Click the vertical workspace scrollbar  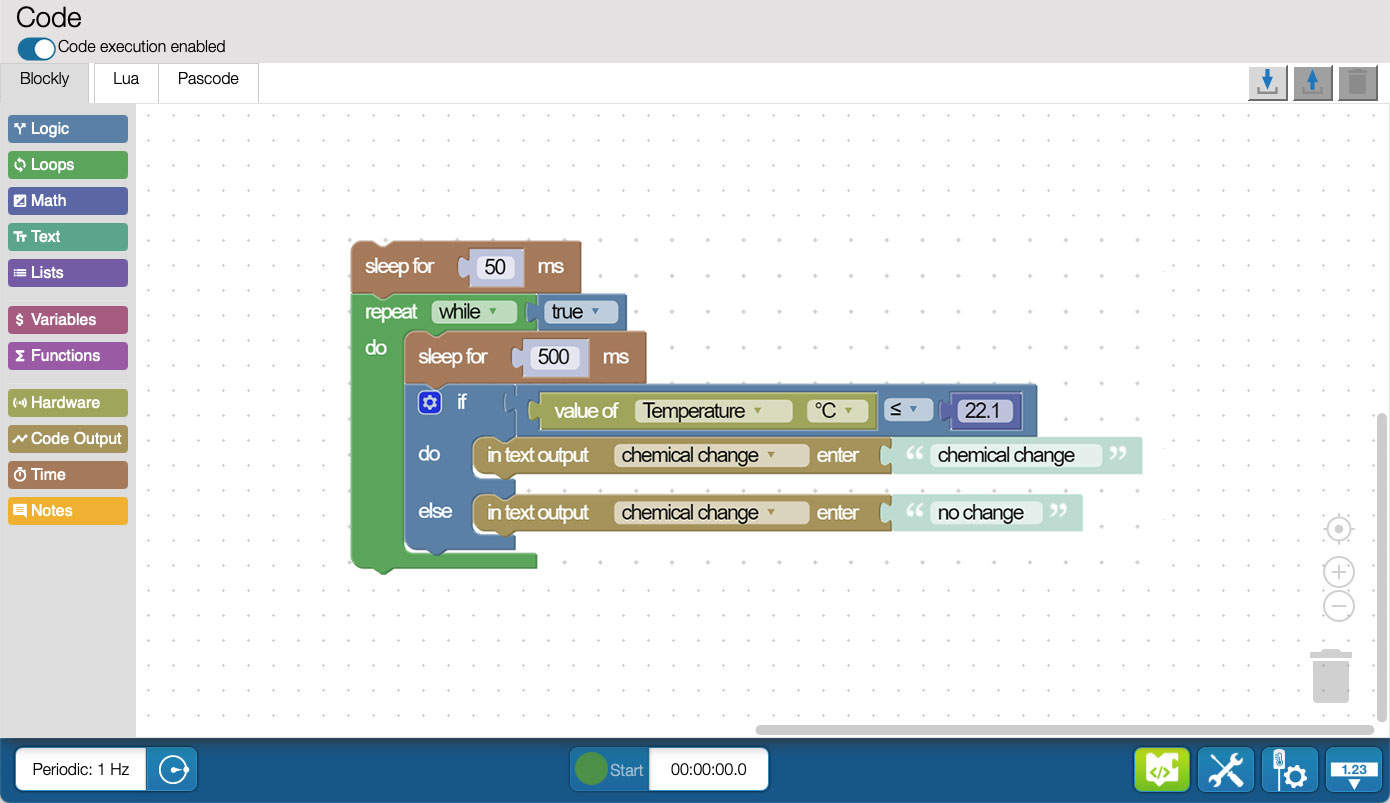pyautogui.click(x=1383, y=566)
